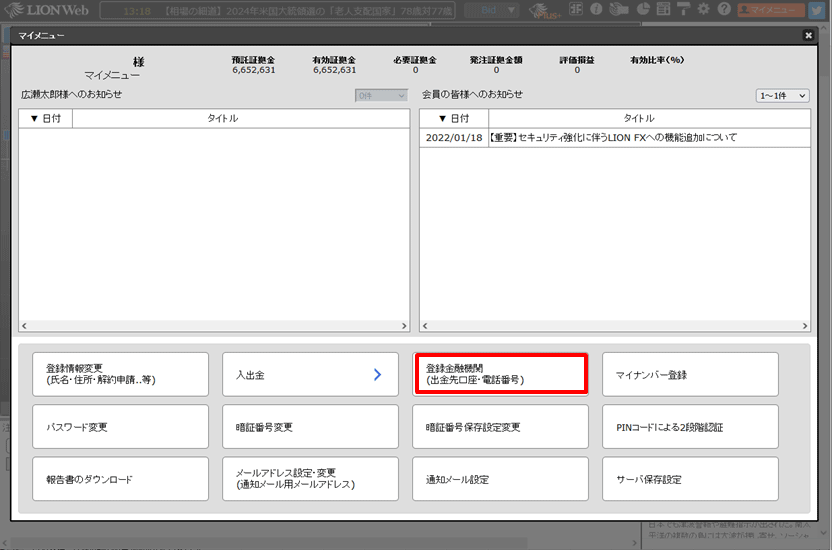The image size is (832, 550).
Task: Click the 必要証拠金 label
Action: [415, 60]
